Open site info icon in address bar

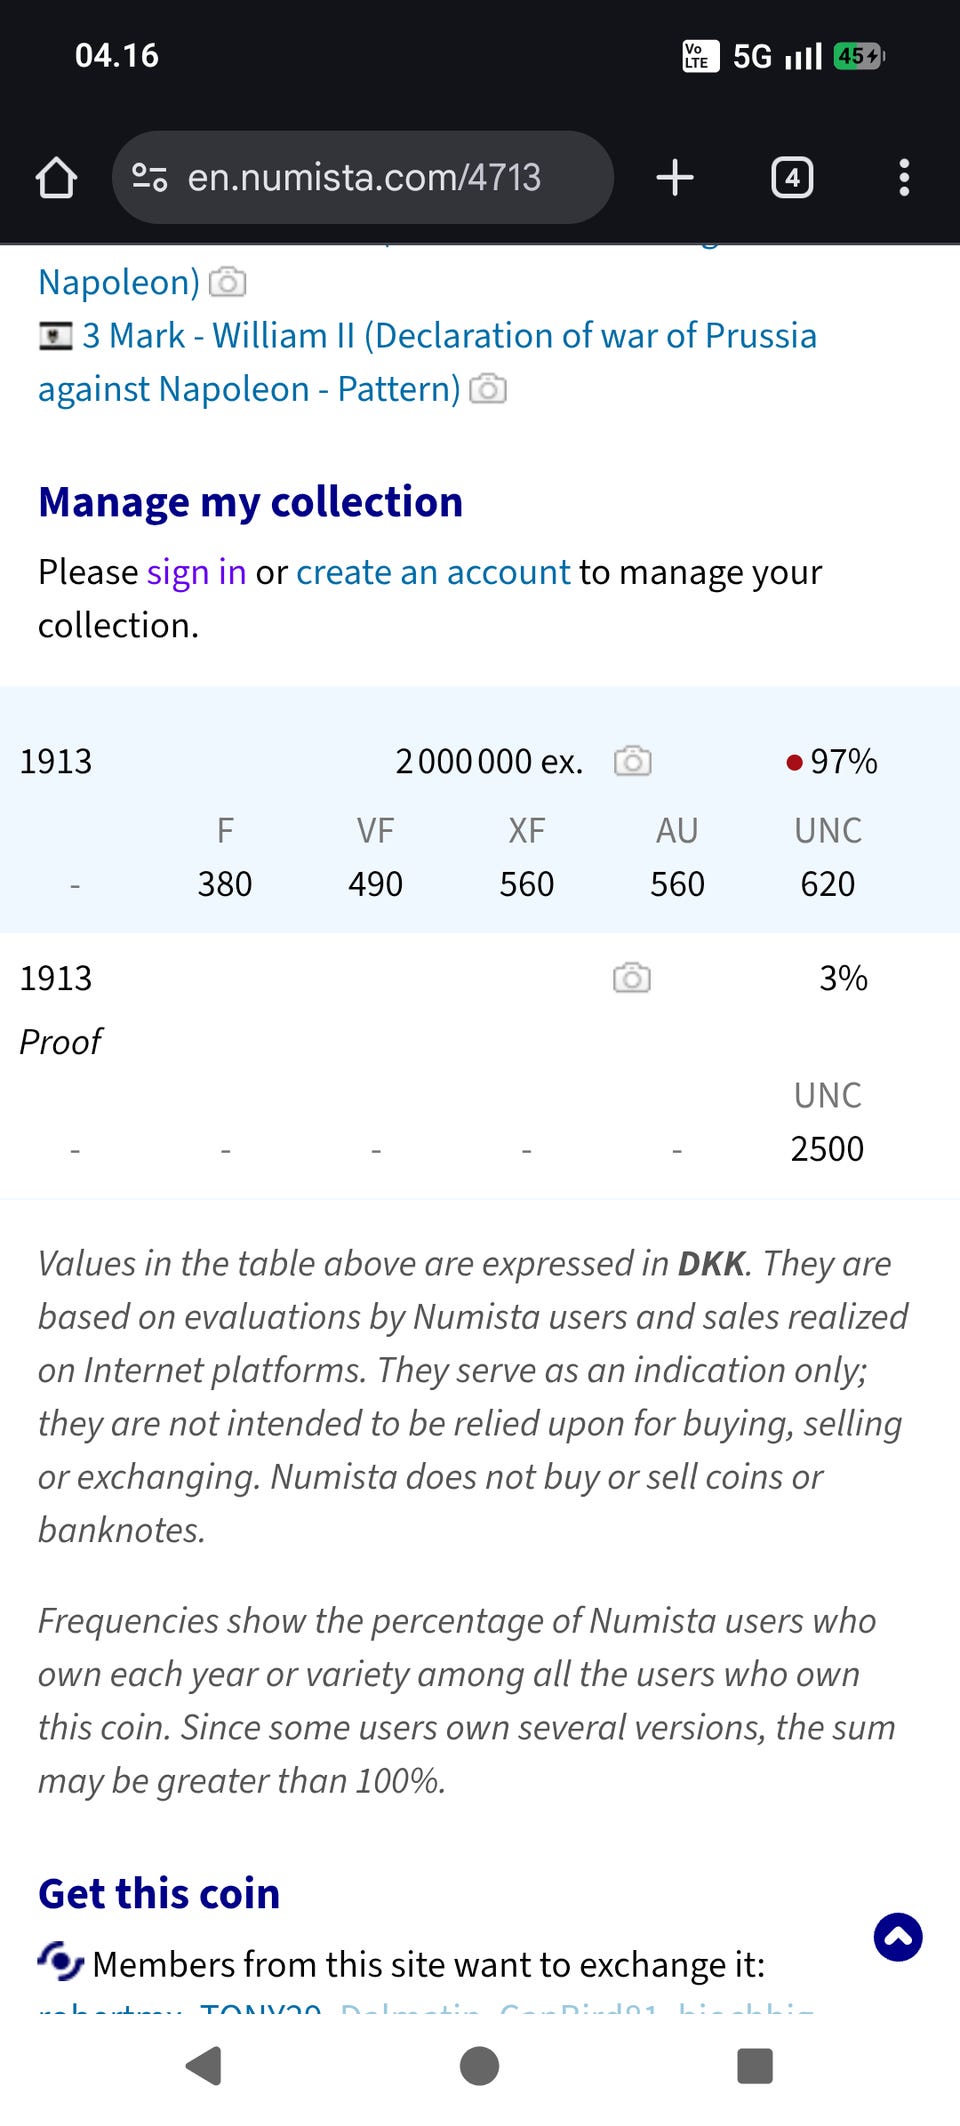150,178
